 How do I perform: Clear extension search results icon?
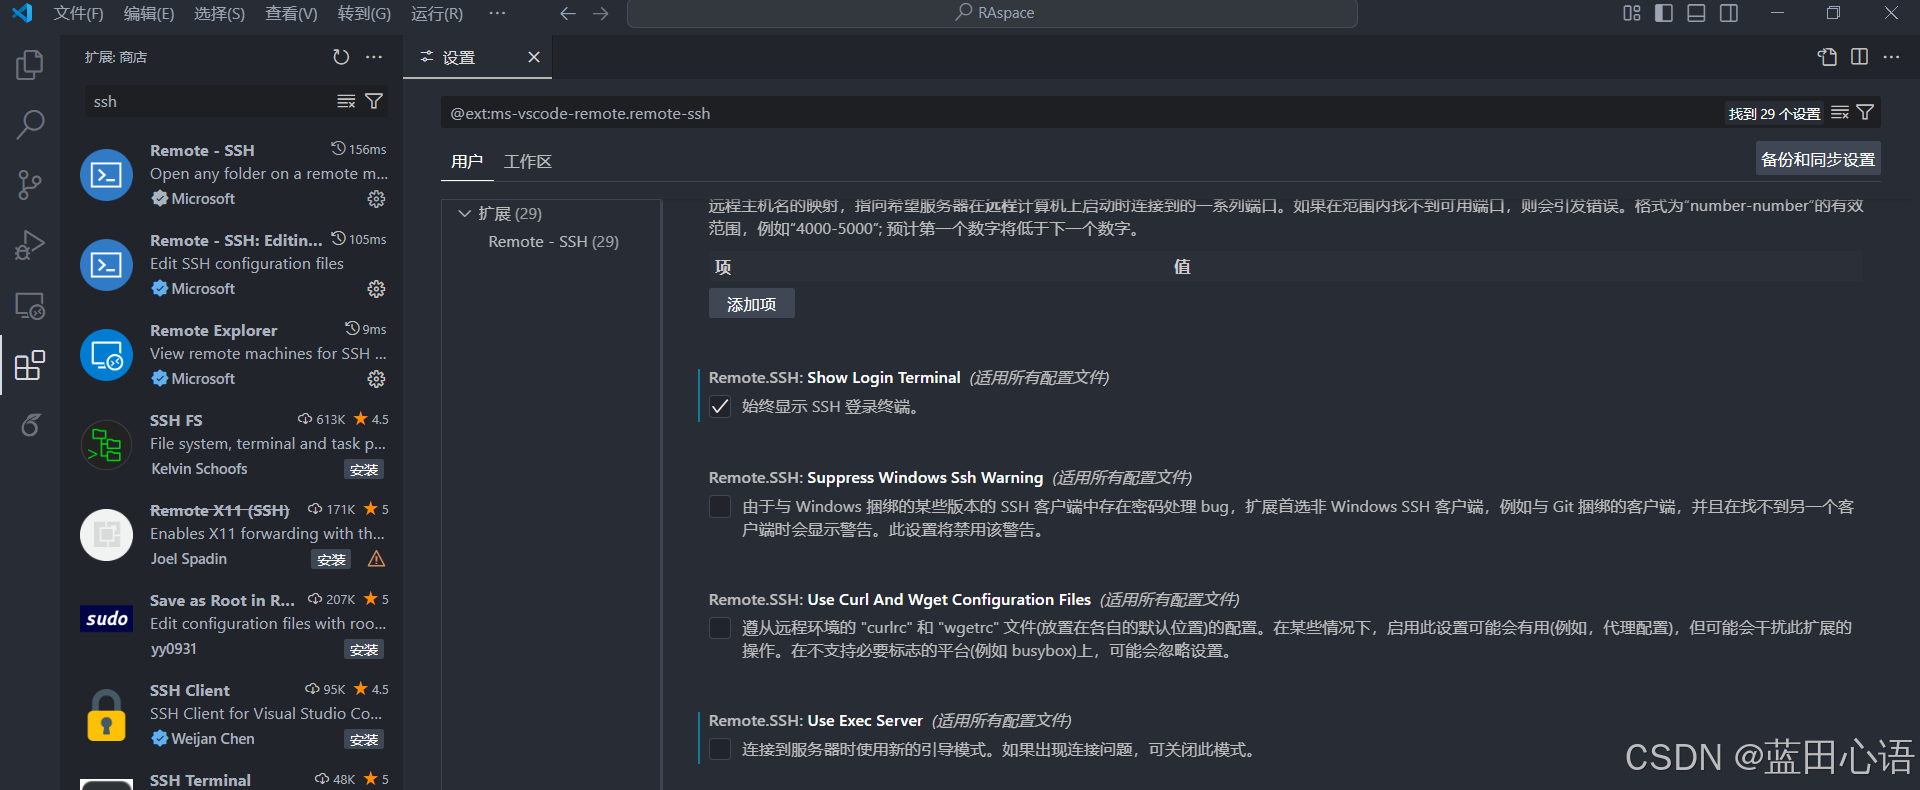(346, 101)
